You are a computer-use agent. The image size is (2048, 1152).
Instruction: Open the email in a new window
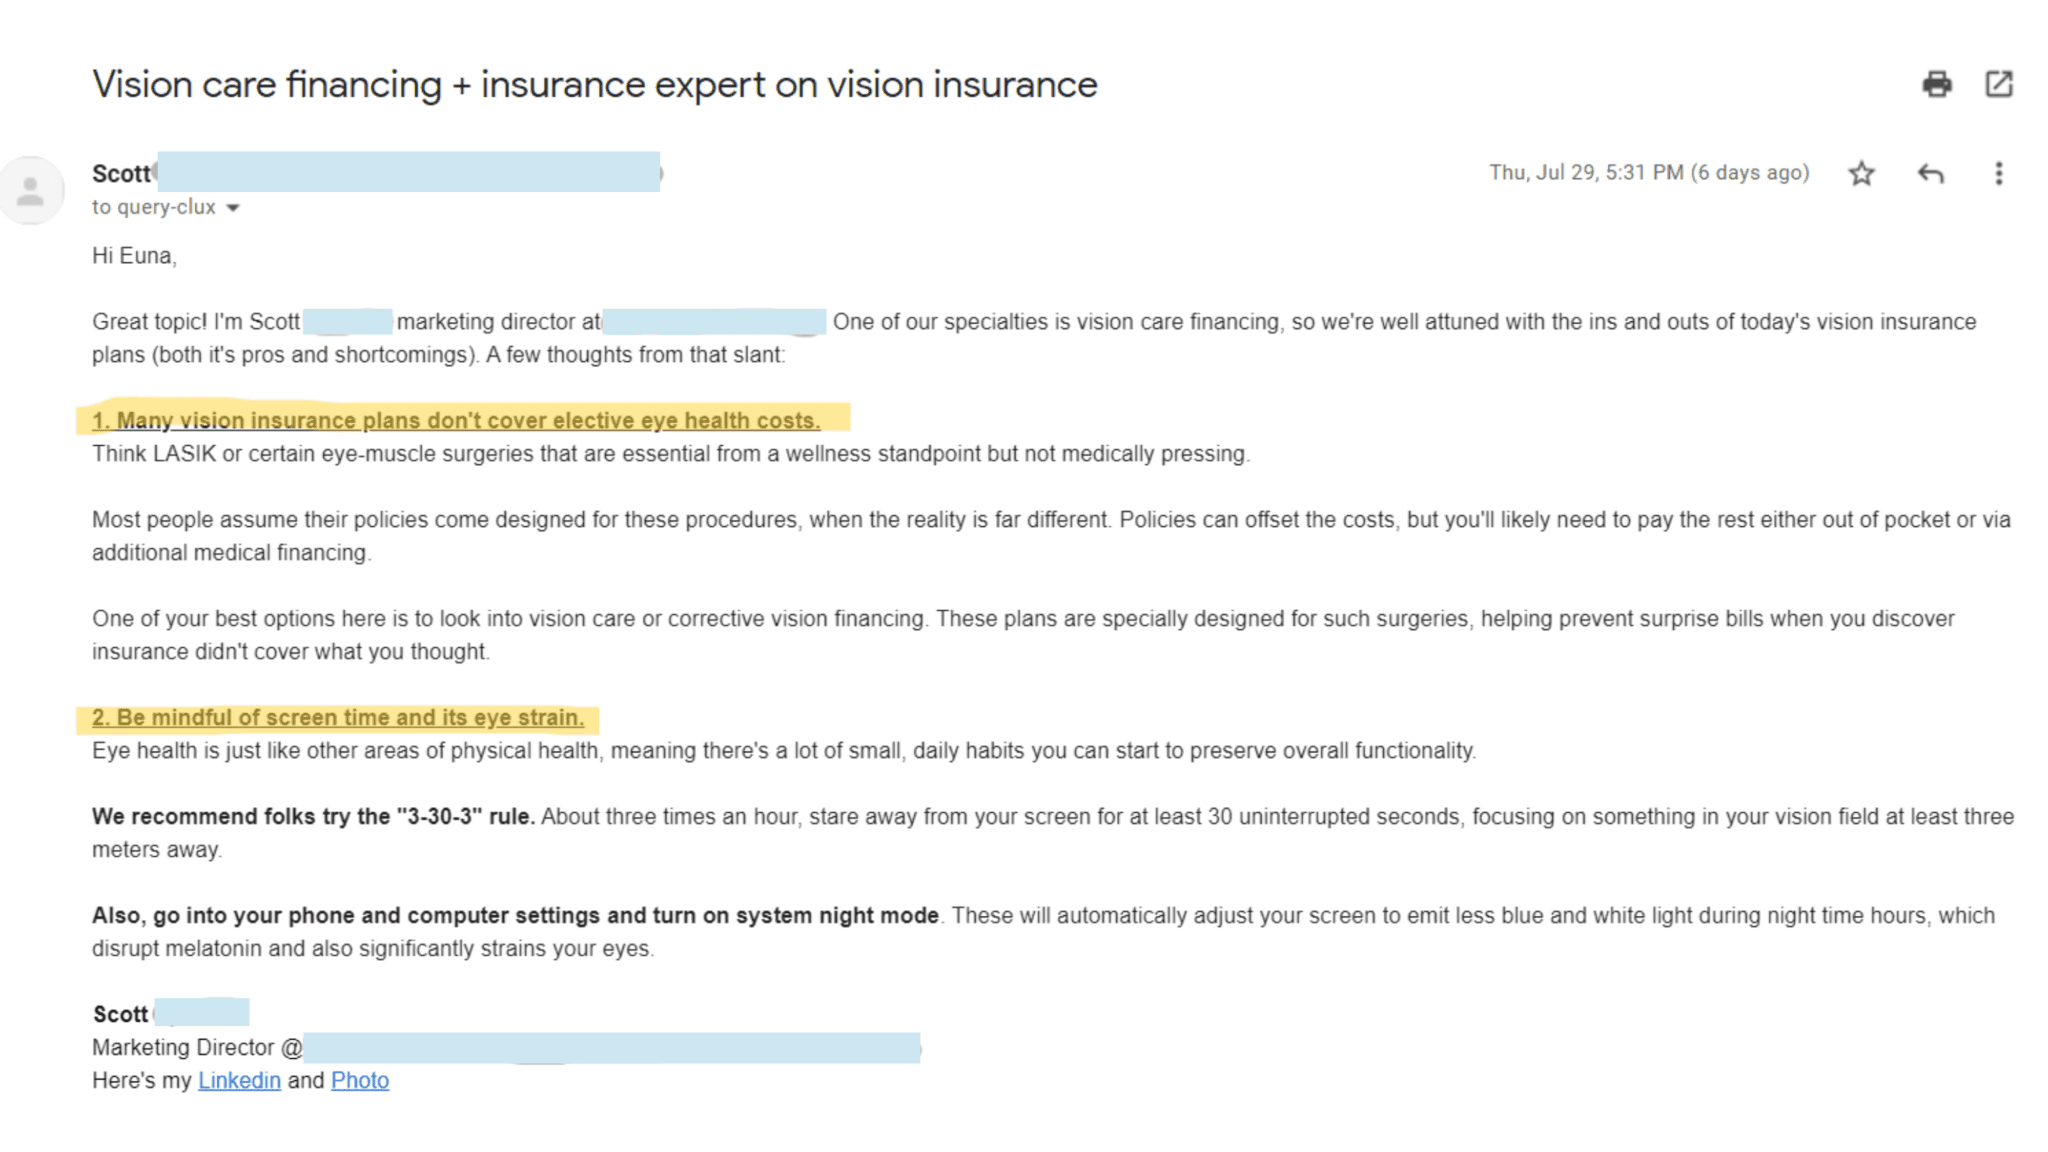[x=1999, y=85]
